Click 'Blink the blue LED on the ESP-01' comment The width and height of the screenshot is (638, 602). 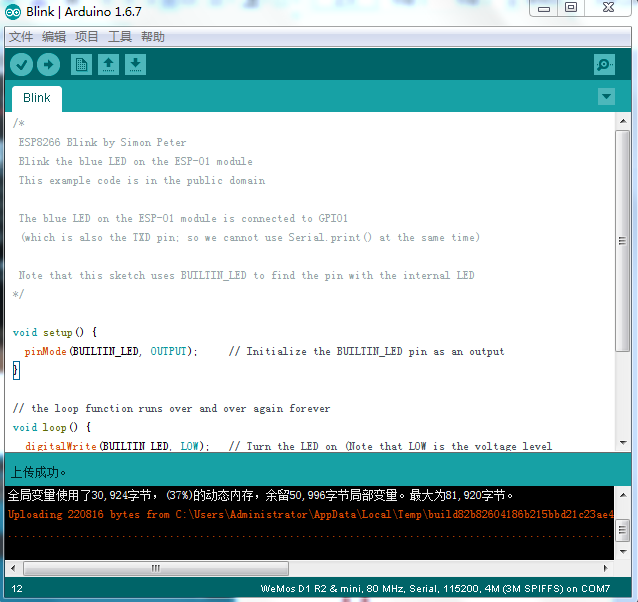click(x=135, y=161)
